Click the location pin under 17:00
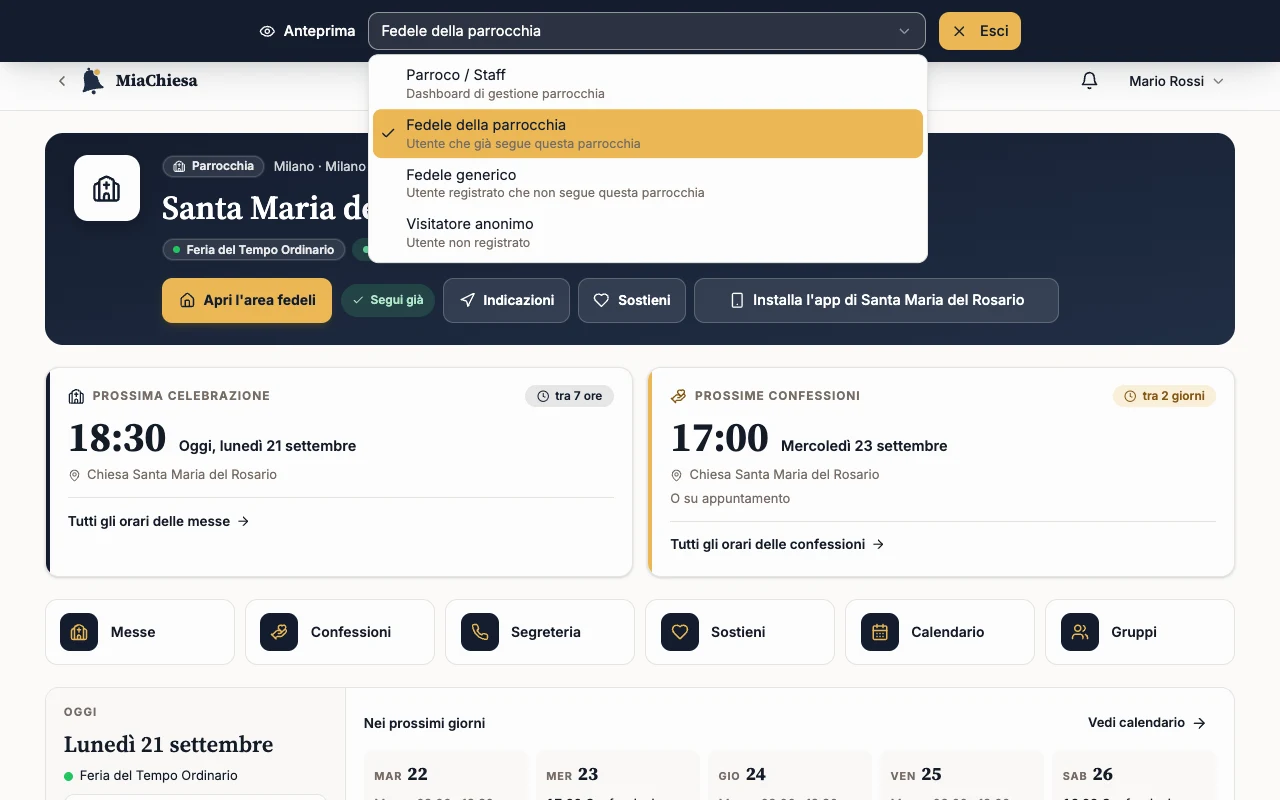This screenshot has height=800, width=1280. 676,475
